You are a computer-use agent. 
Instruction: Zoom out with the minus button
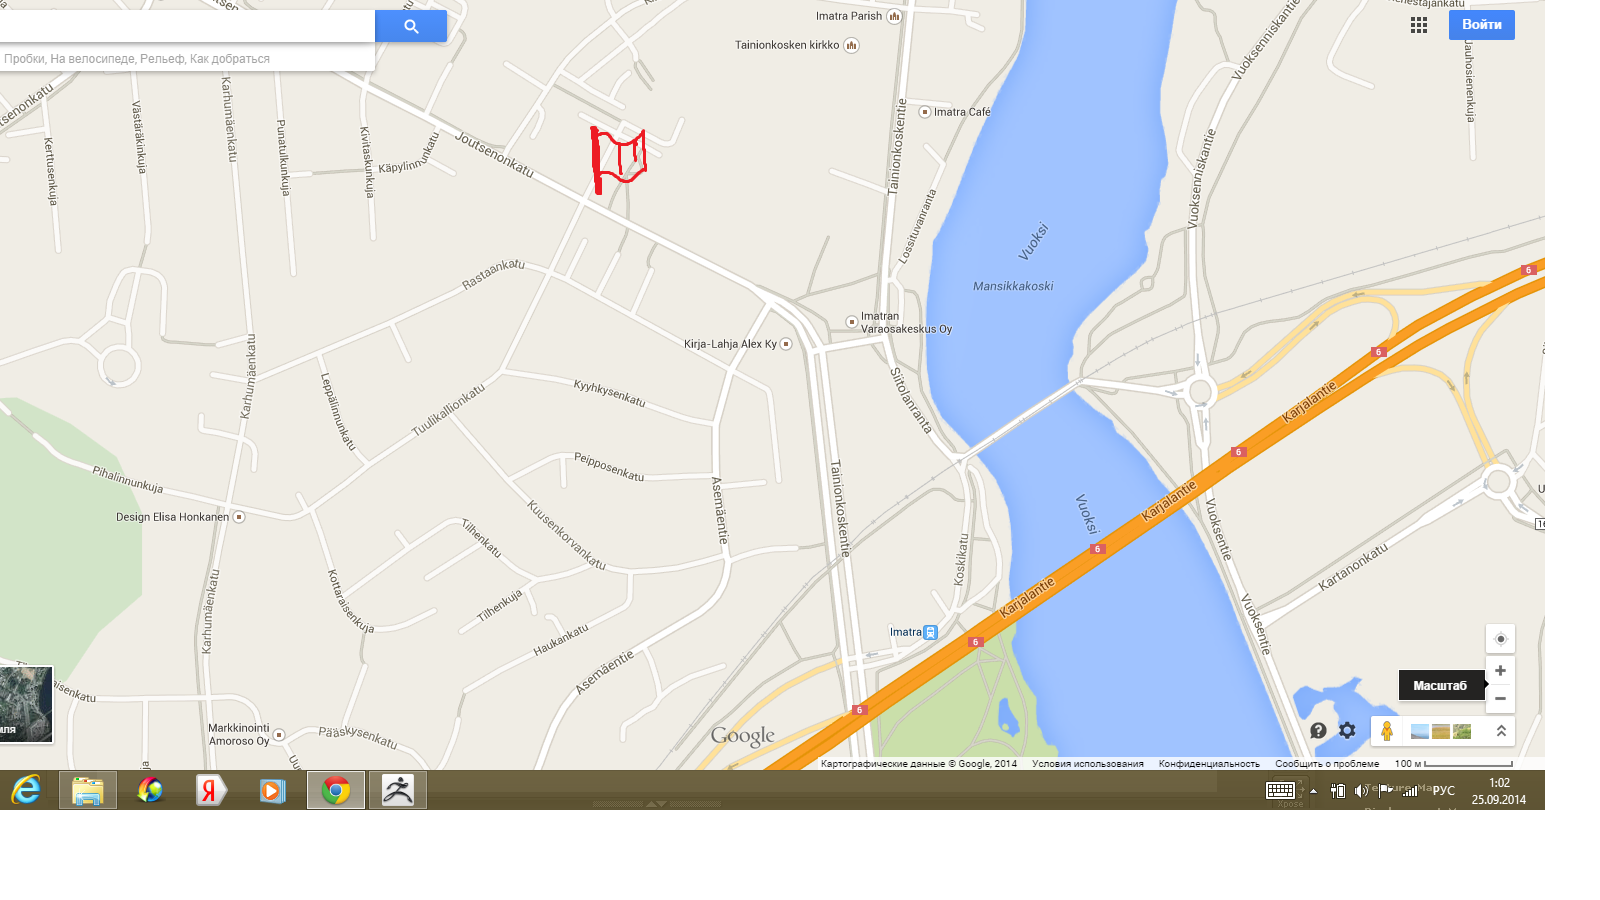point(1500,698)
